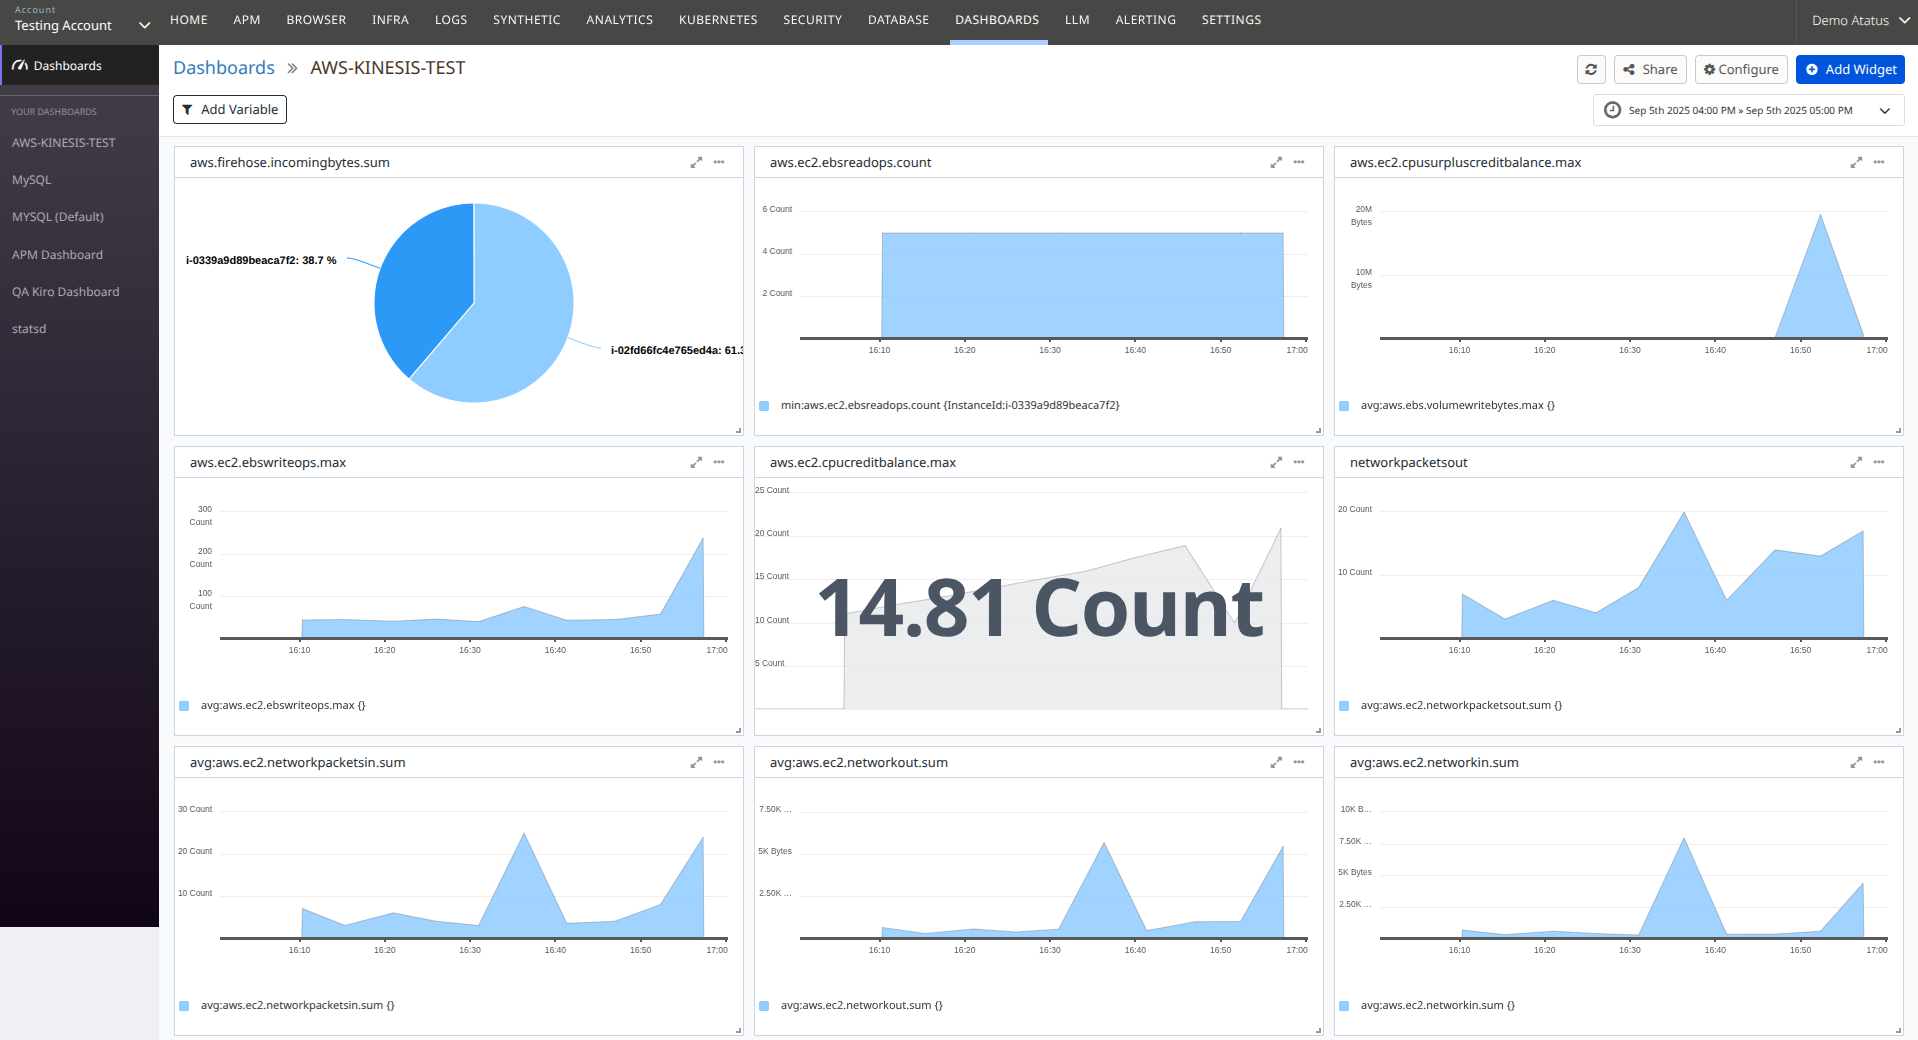Switch to the ALERTING tab

[1145, 20]
